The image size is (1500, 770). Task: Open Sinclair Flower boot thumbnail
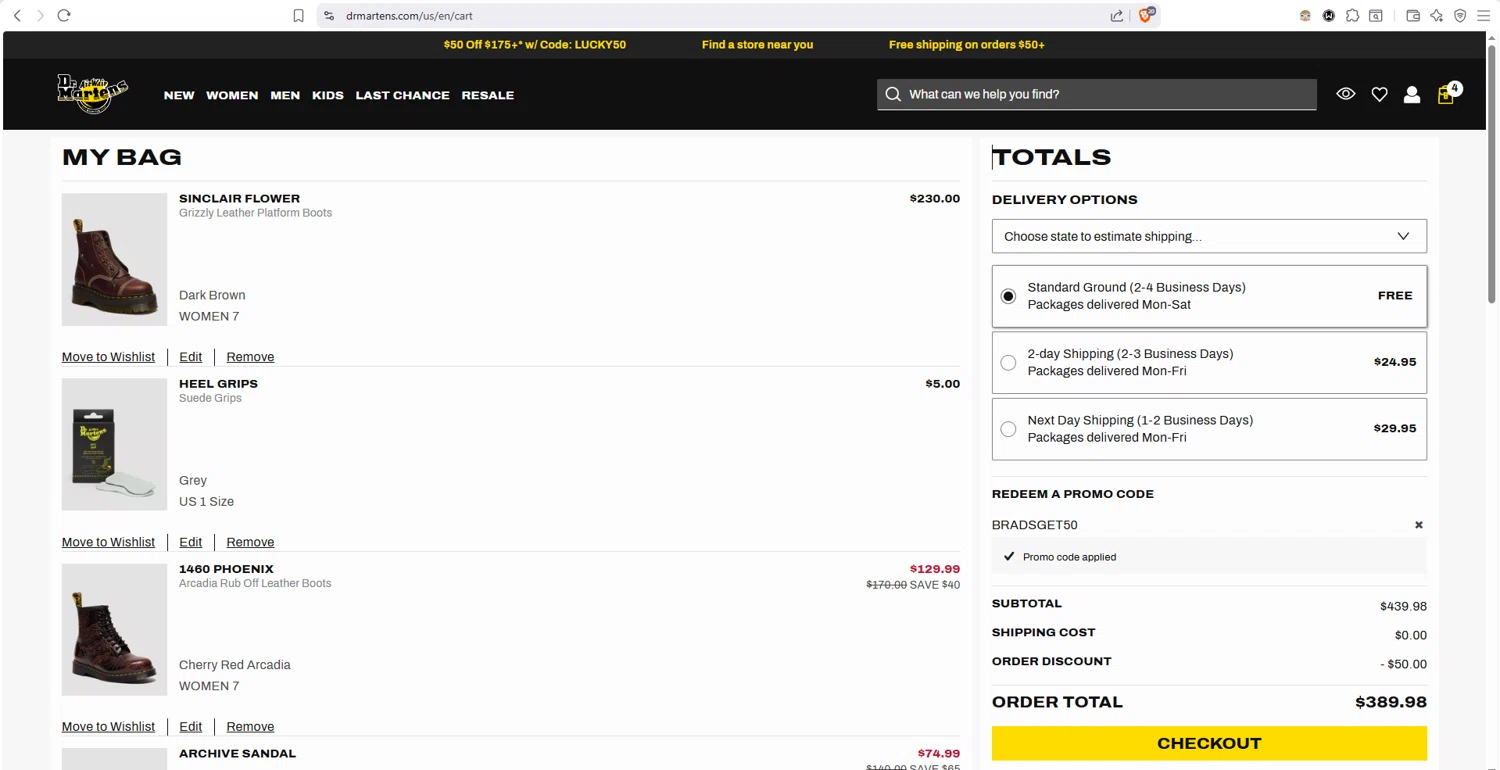pos(114,260)
